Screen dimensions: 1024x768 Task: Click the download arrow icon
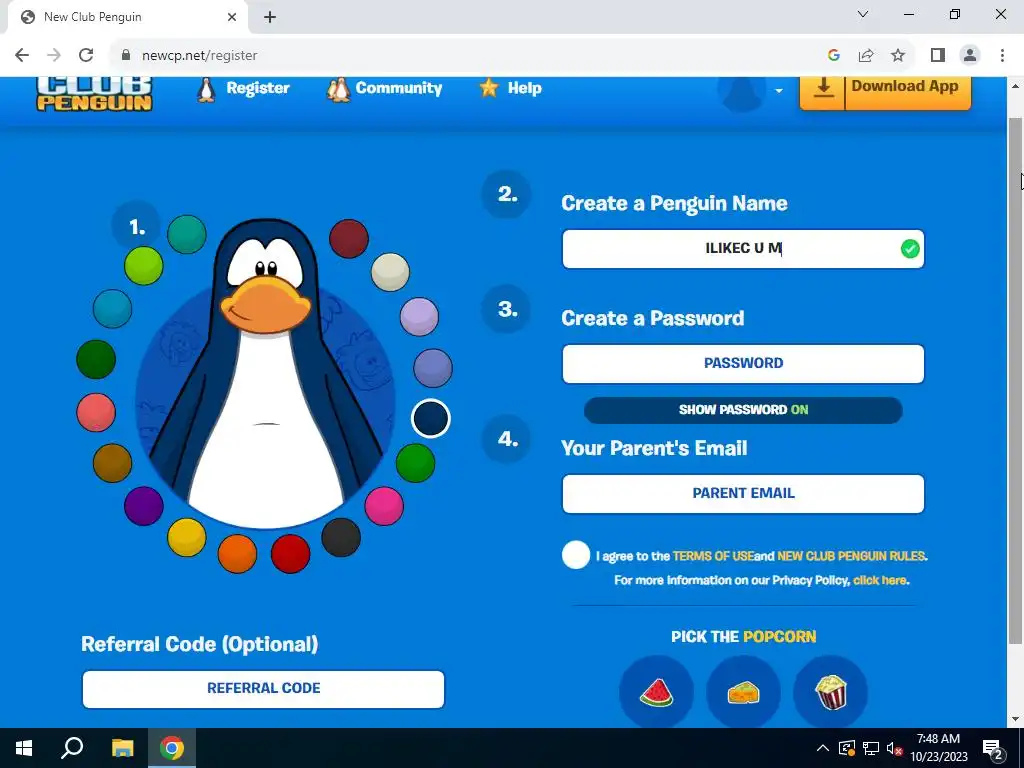click(x=823, y=88)
